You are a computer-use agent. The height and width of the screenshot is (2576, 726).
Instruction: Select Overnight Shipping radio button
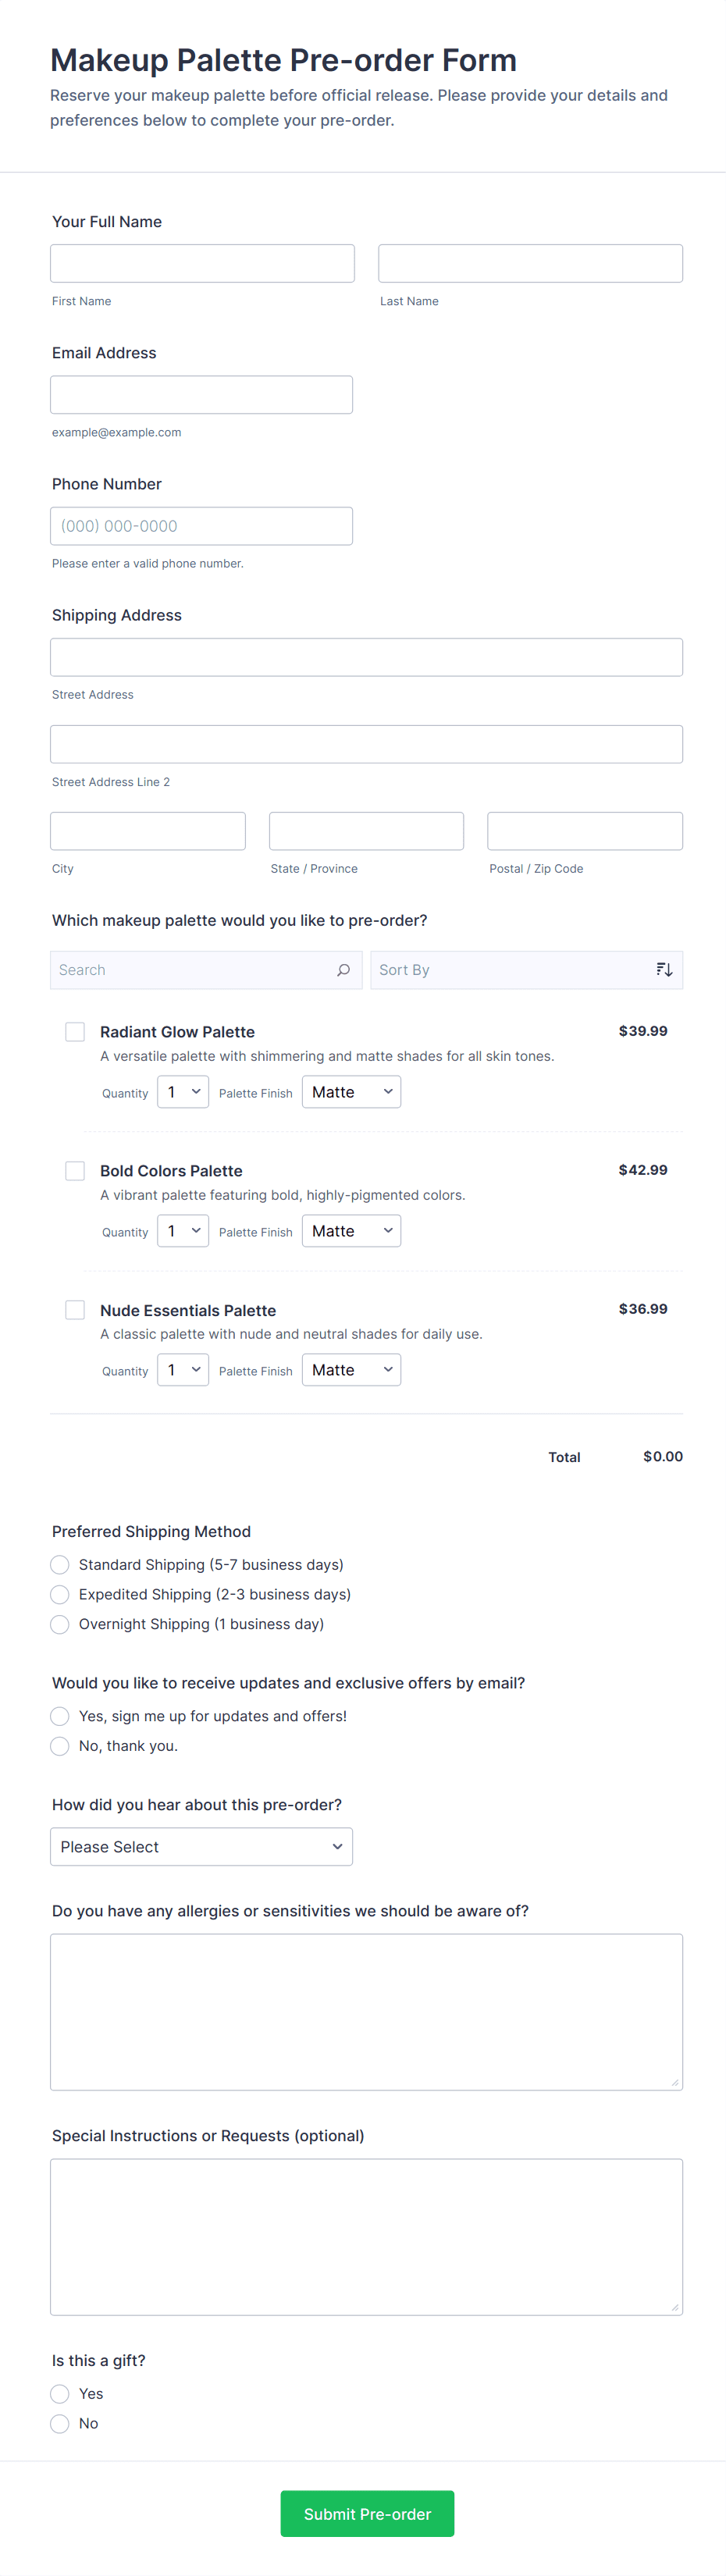(x=60, y=1624)
